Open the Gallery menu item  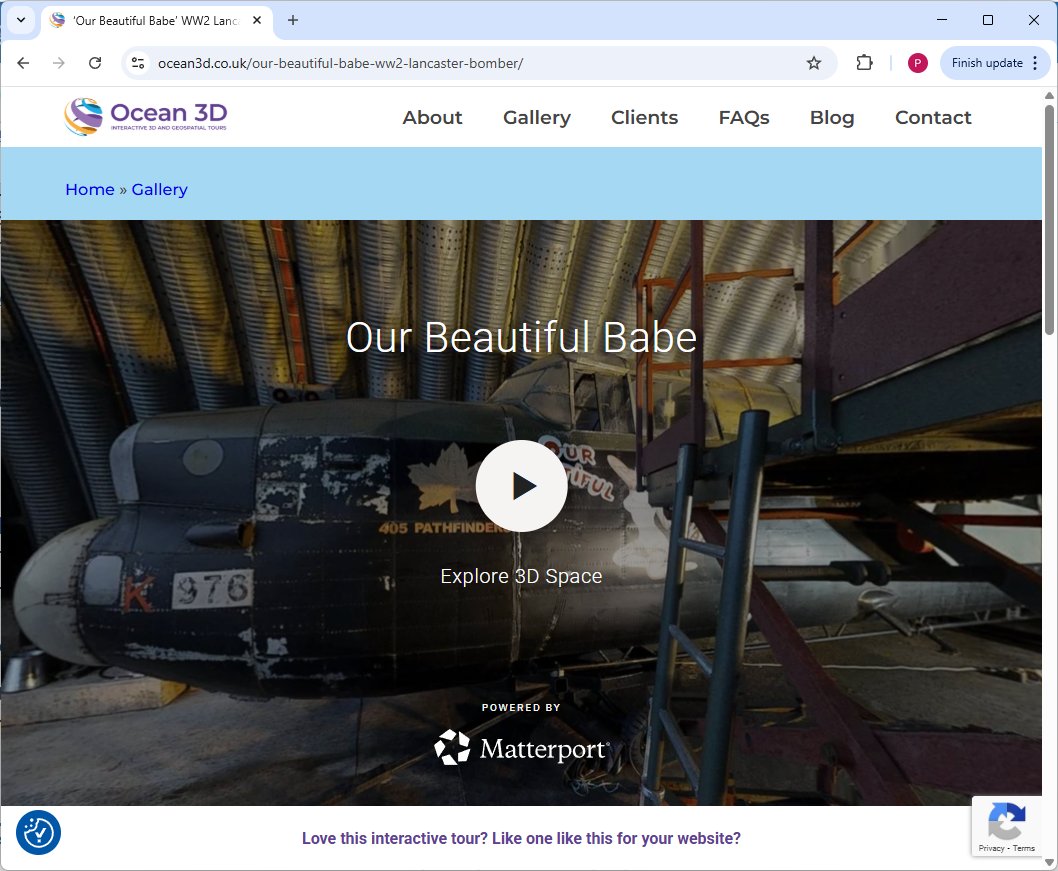coord(537,117)
